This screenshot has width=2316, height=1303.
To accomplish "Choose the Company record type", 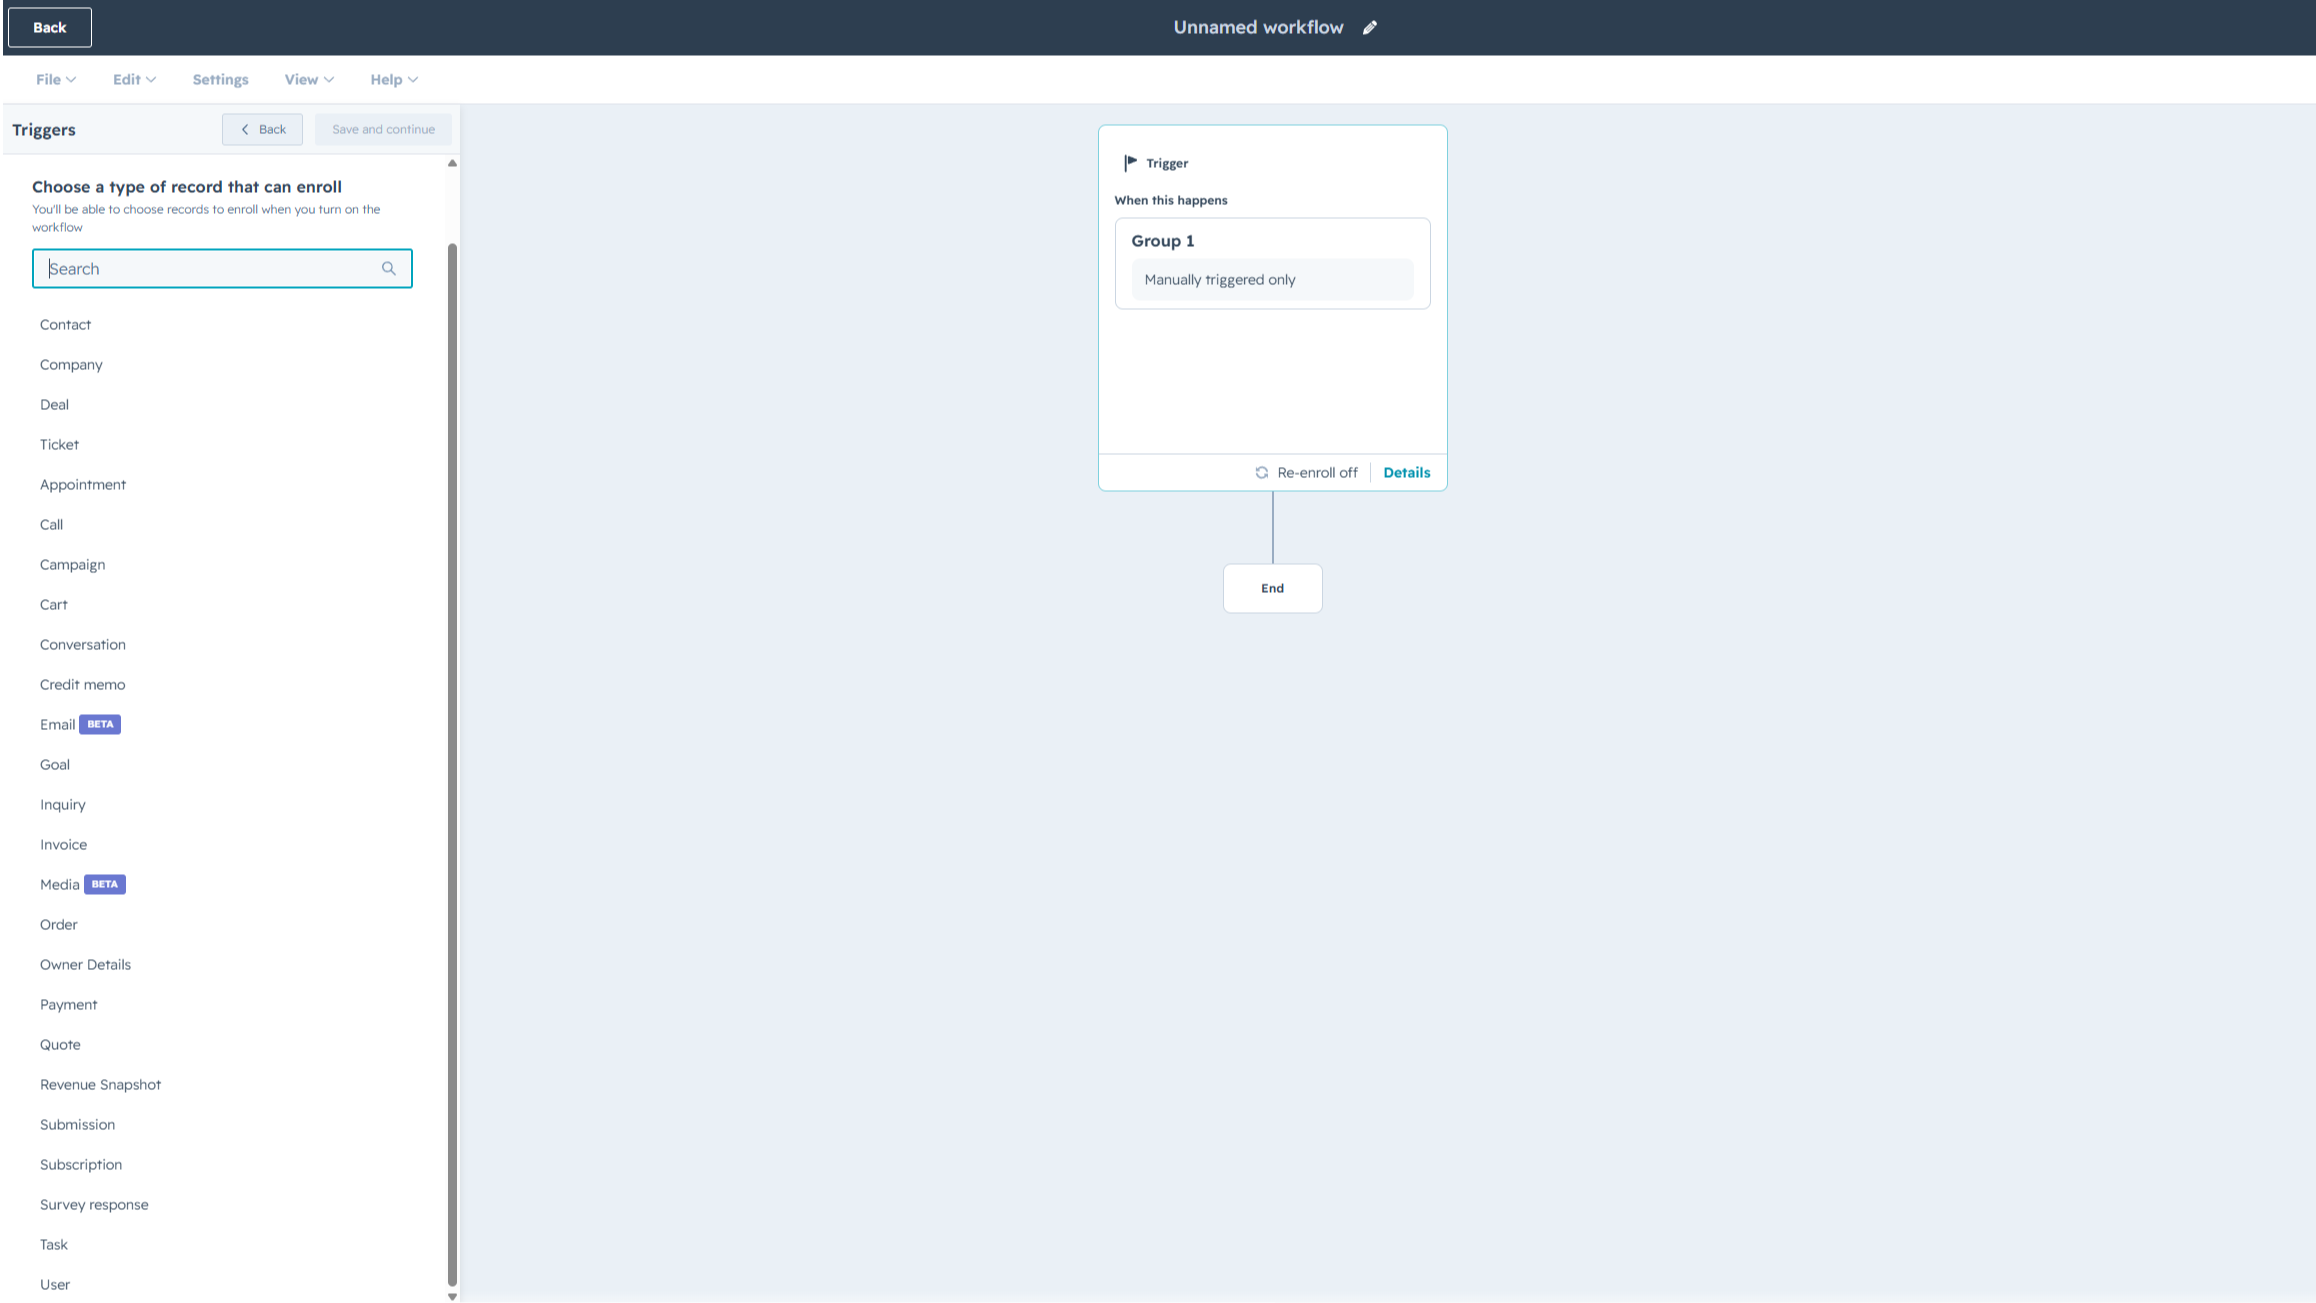I will pos(71,364).
